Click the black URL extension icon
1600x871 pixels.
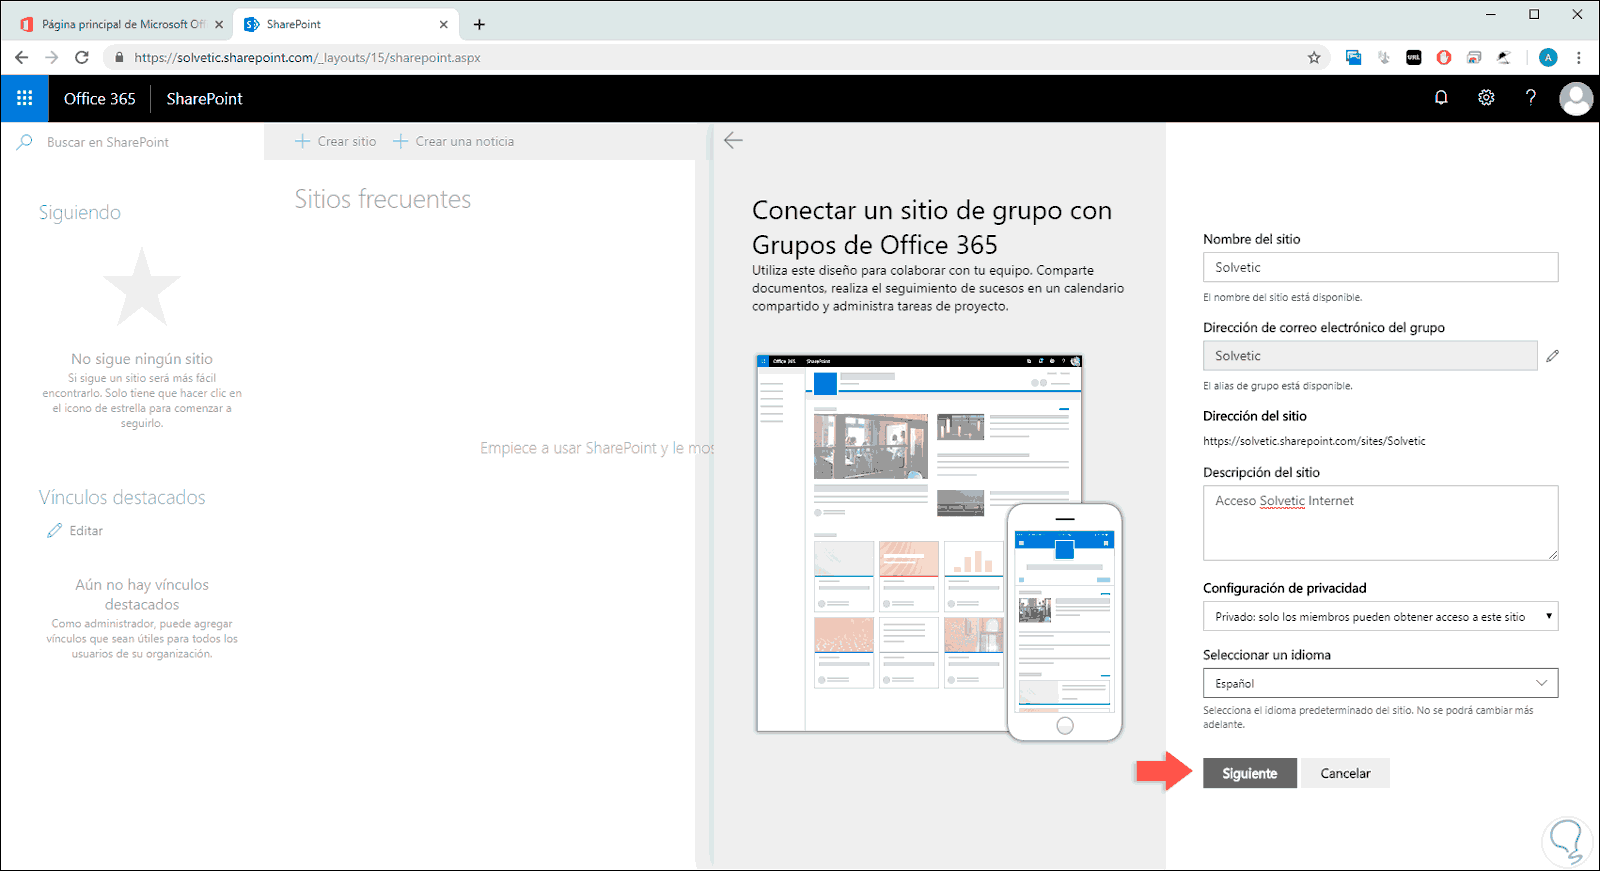(1413, 58)
